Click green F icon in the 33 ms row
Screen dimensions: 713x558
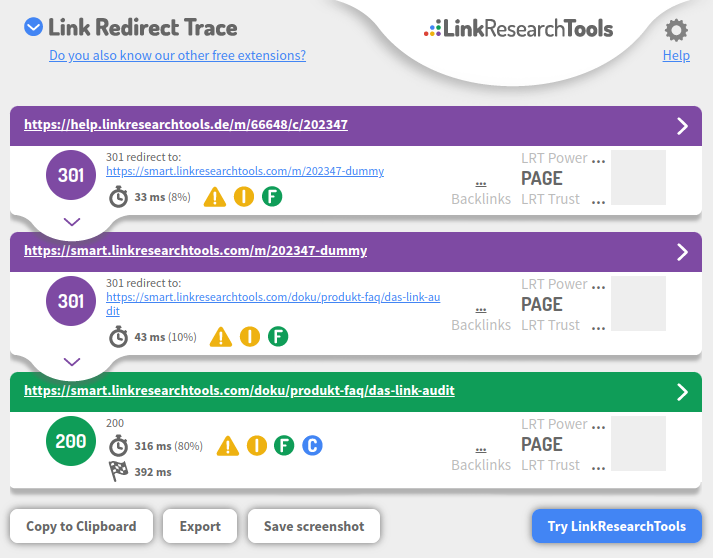272,197
